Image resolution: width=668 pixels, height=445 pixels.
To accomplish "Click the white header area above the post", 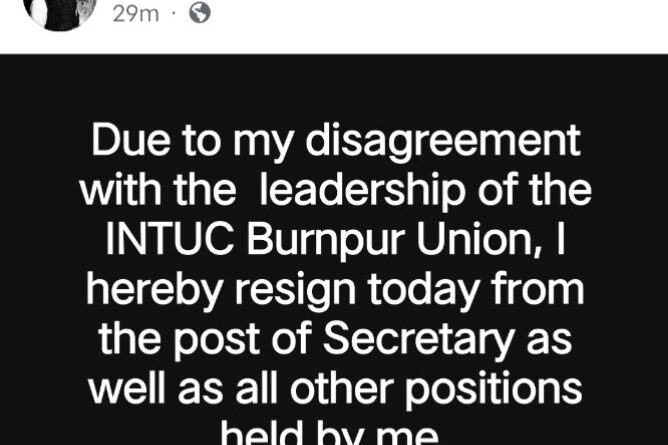I will [x=426, y=26].
